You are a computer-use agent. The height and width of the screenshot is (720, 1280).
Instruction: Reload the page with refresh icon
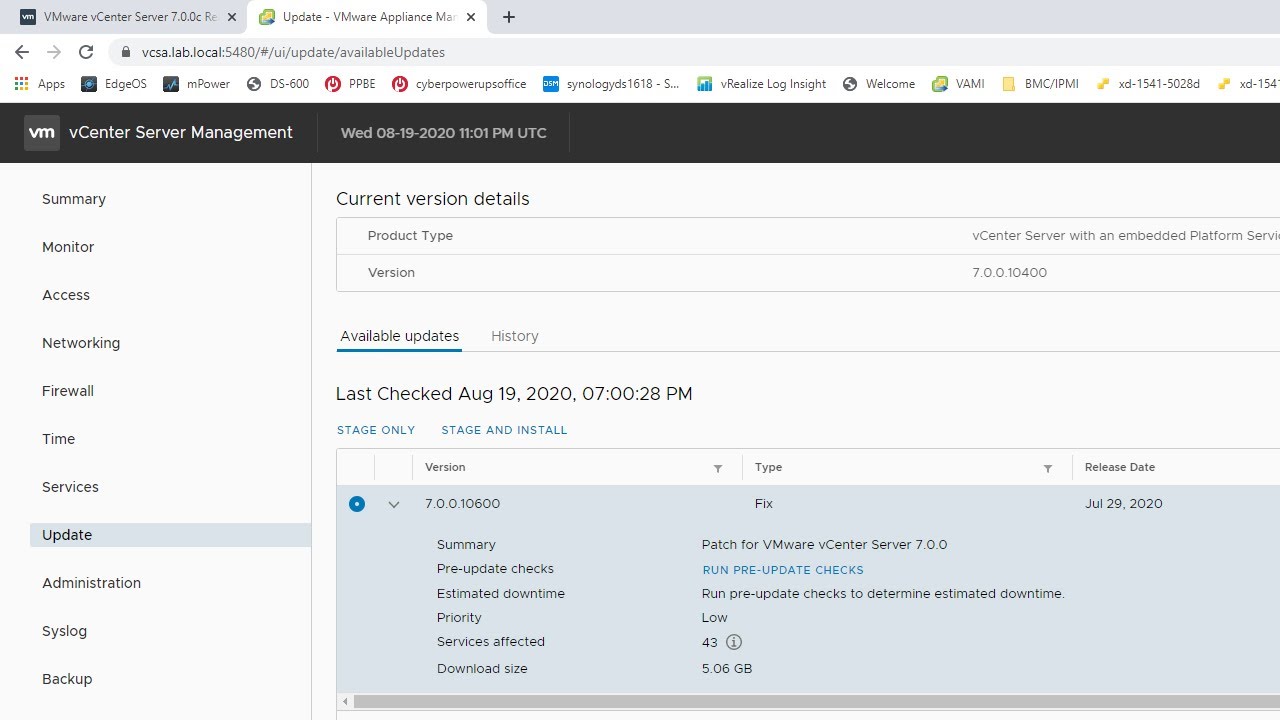pos(86,52)
